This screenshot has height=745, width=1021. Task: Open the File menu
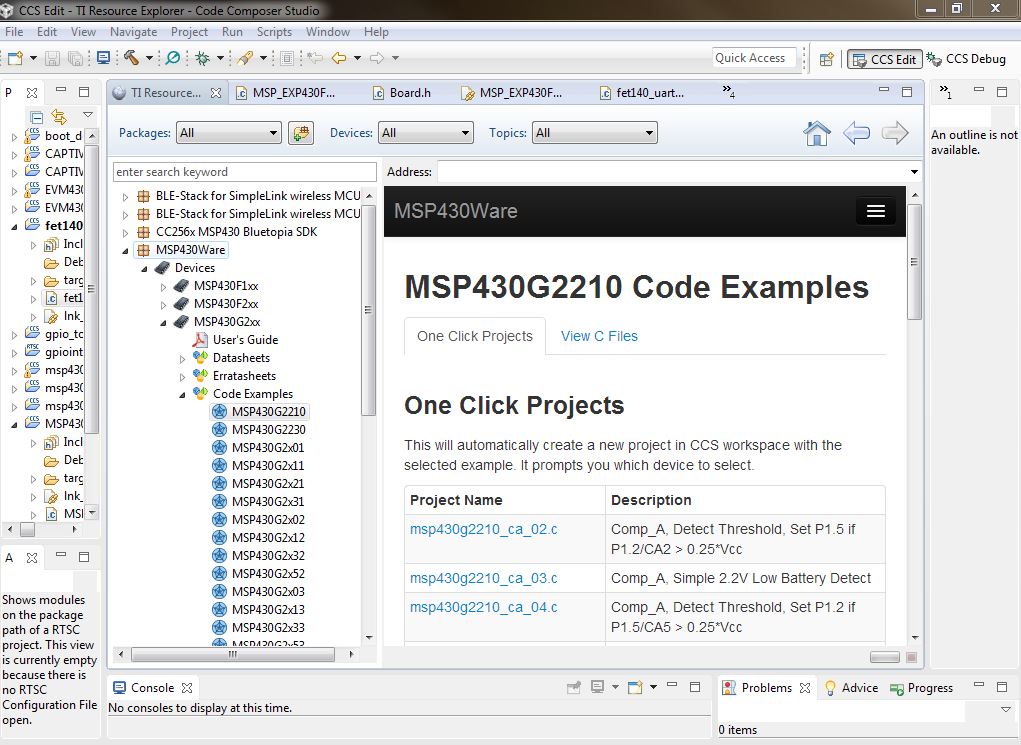point(14,32)
